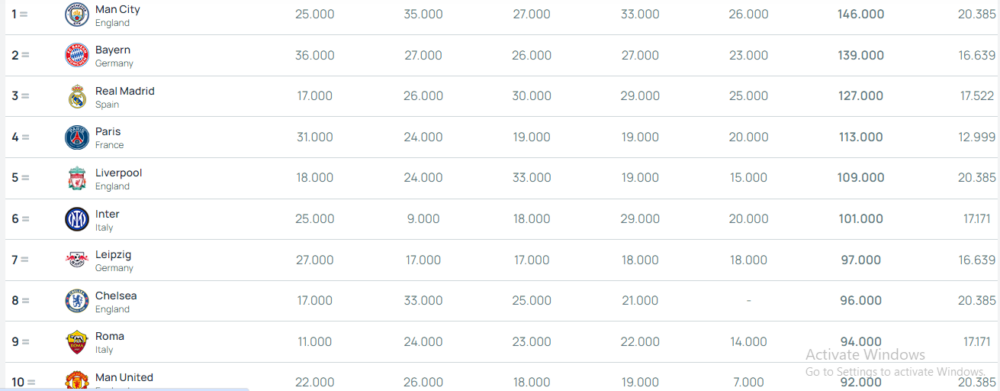Click the Liverpool club crest
Image resolution: width=1000 pixels, height=391 pixels.
77,178
